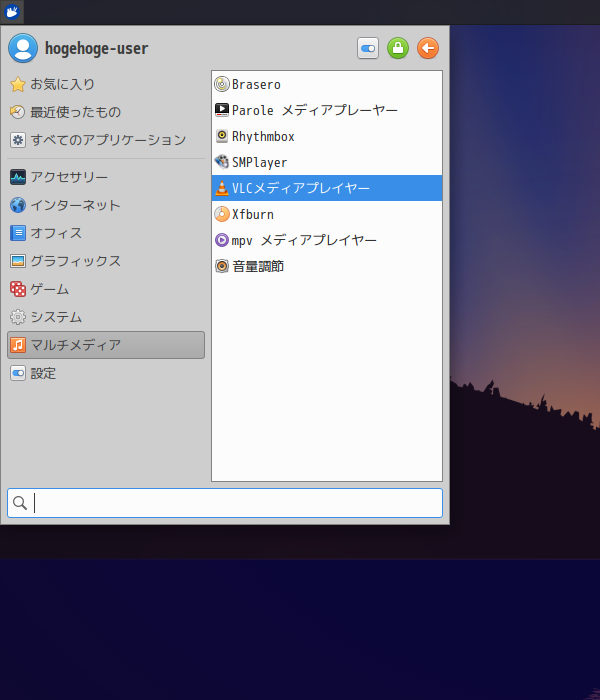
Task: Show すべてのアプリケーション category
Action: [106, 140]
